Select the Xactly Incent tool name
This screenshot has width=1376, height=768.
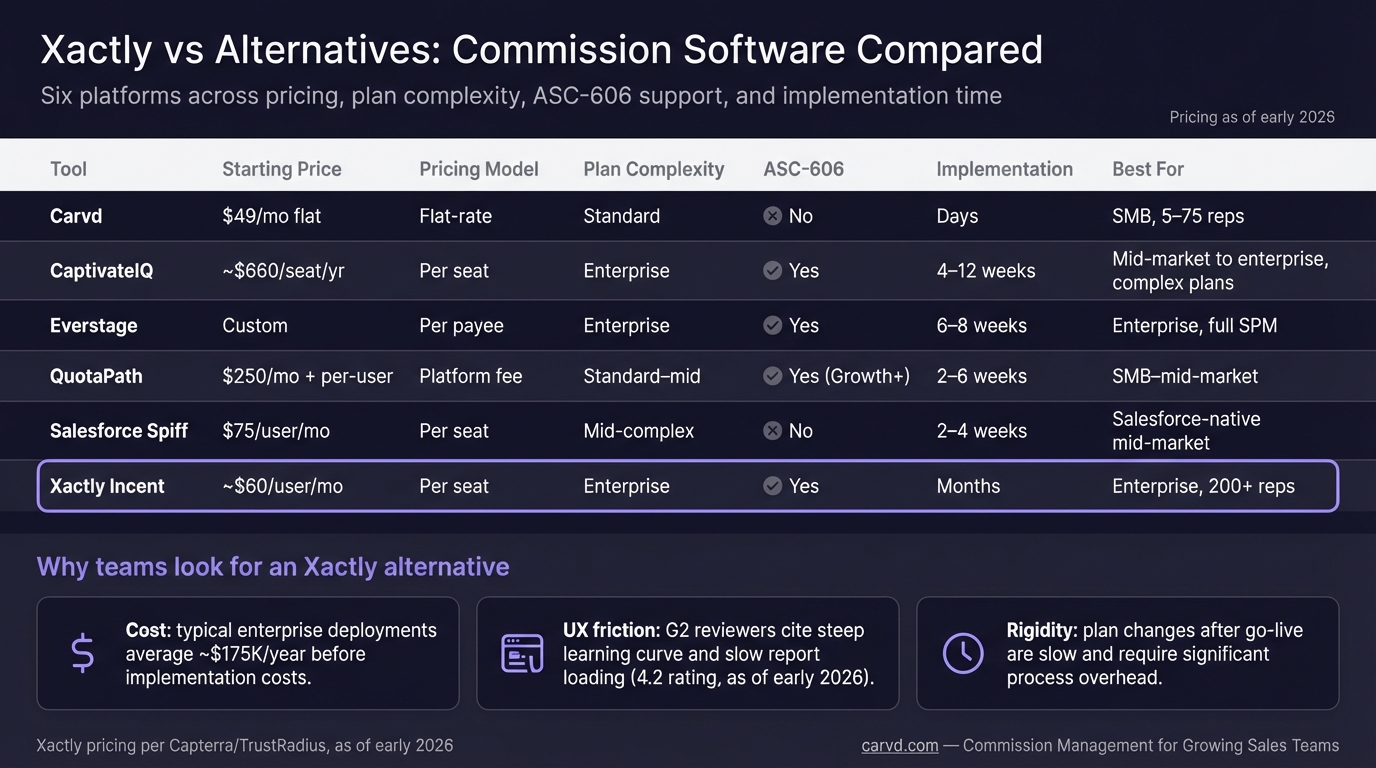point(107,486)
